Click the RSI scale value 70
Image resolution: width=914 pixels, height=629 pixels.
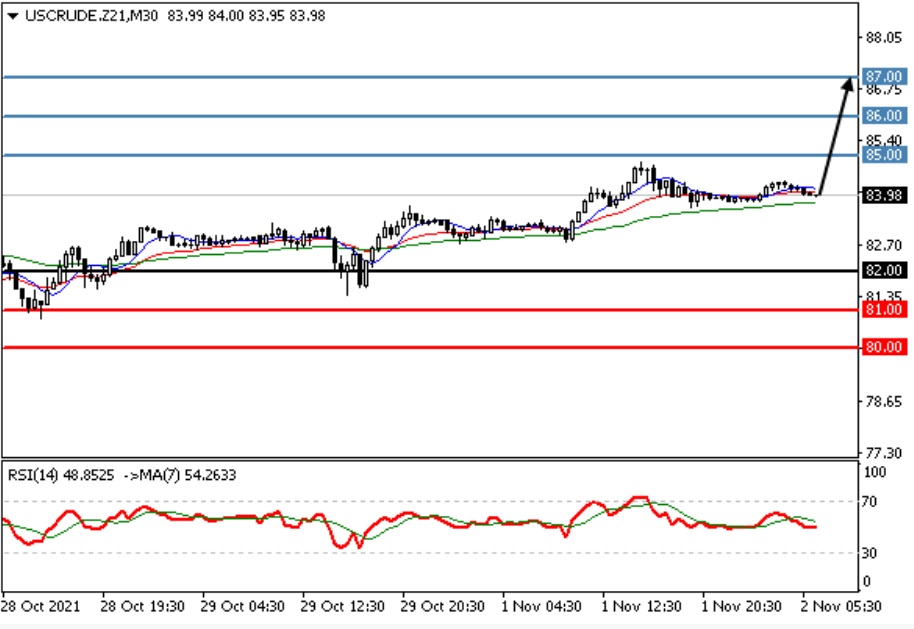869,502
